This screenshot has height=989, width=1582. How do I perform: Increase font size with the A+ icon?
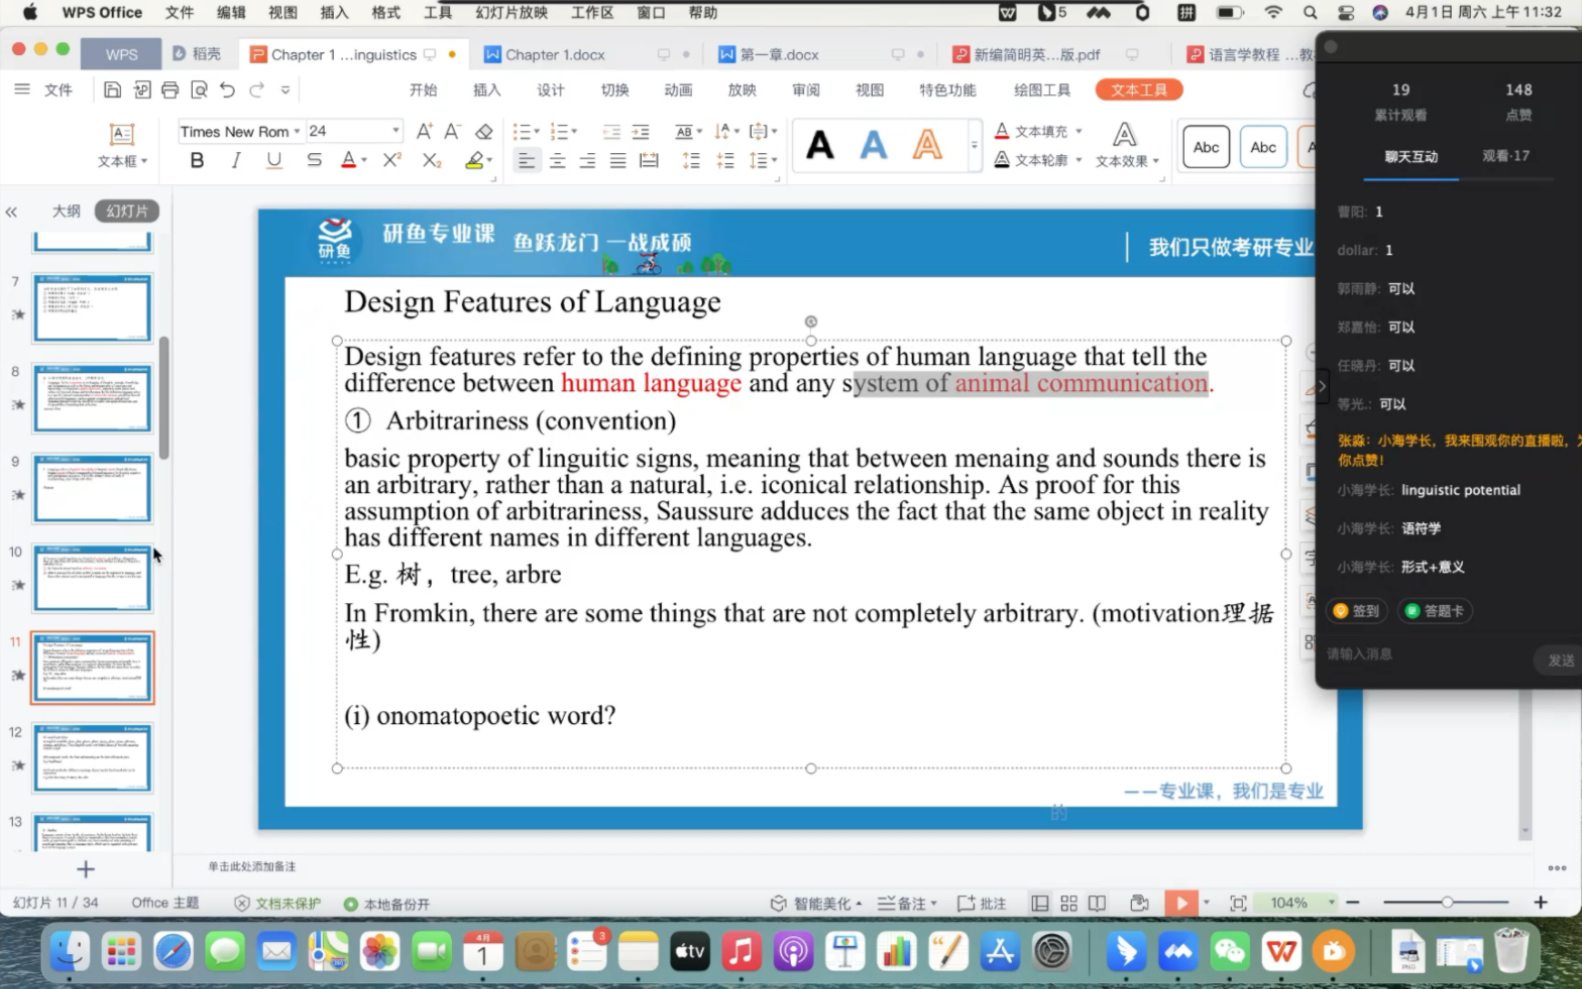point(424,131)
